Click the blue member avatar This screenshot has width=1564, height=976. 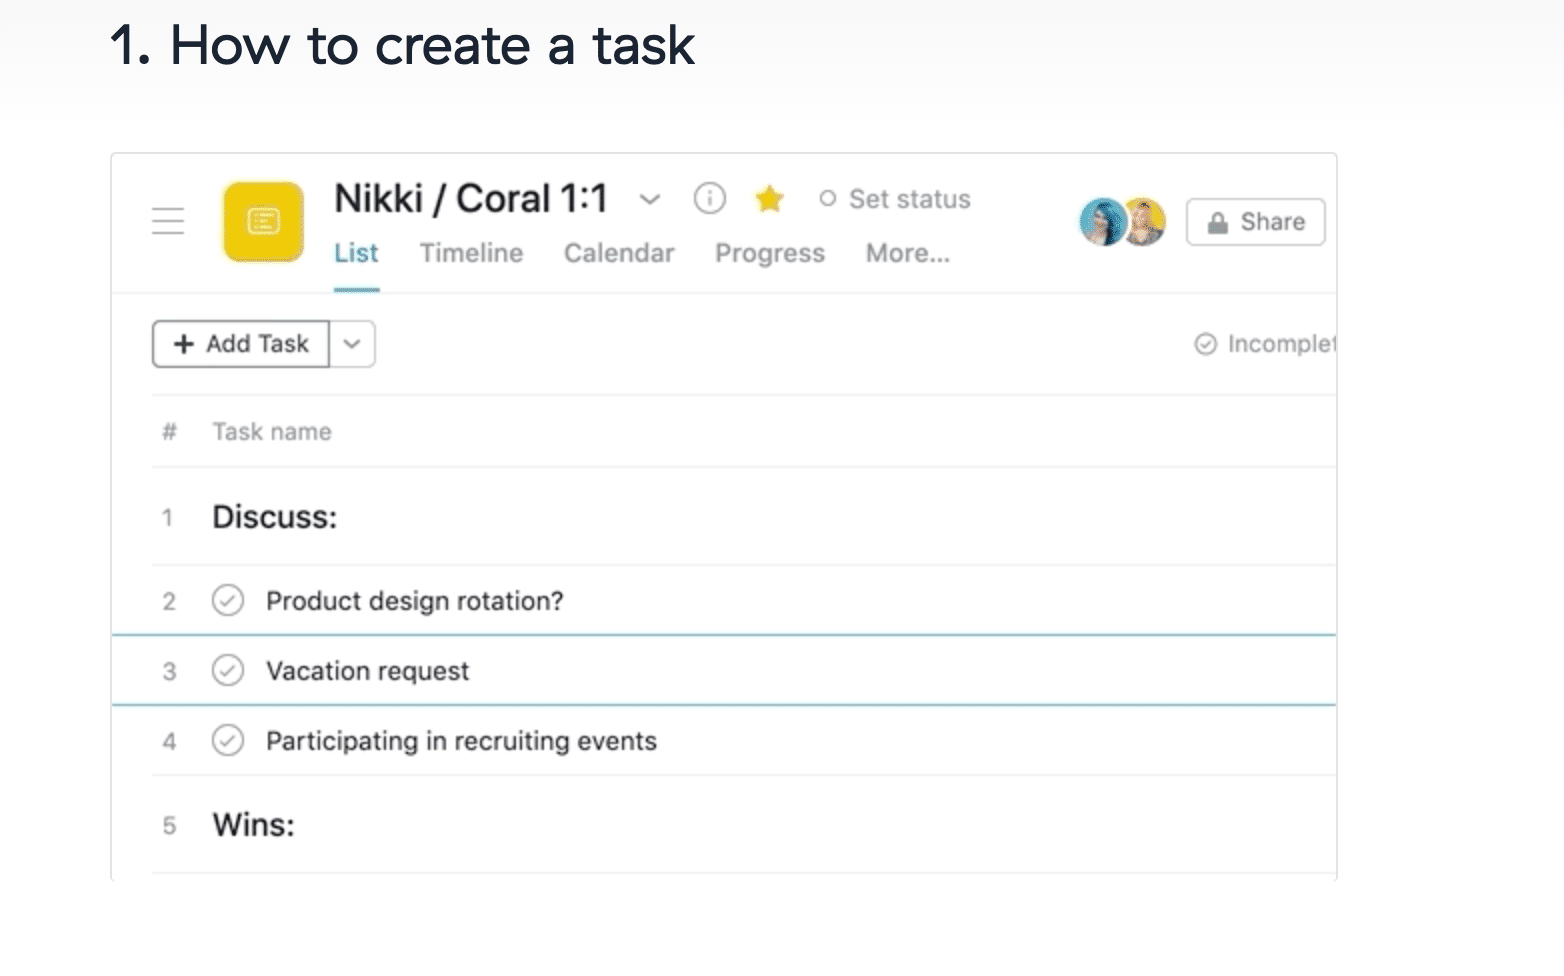click(1103, 222)
